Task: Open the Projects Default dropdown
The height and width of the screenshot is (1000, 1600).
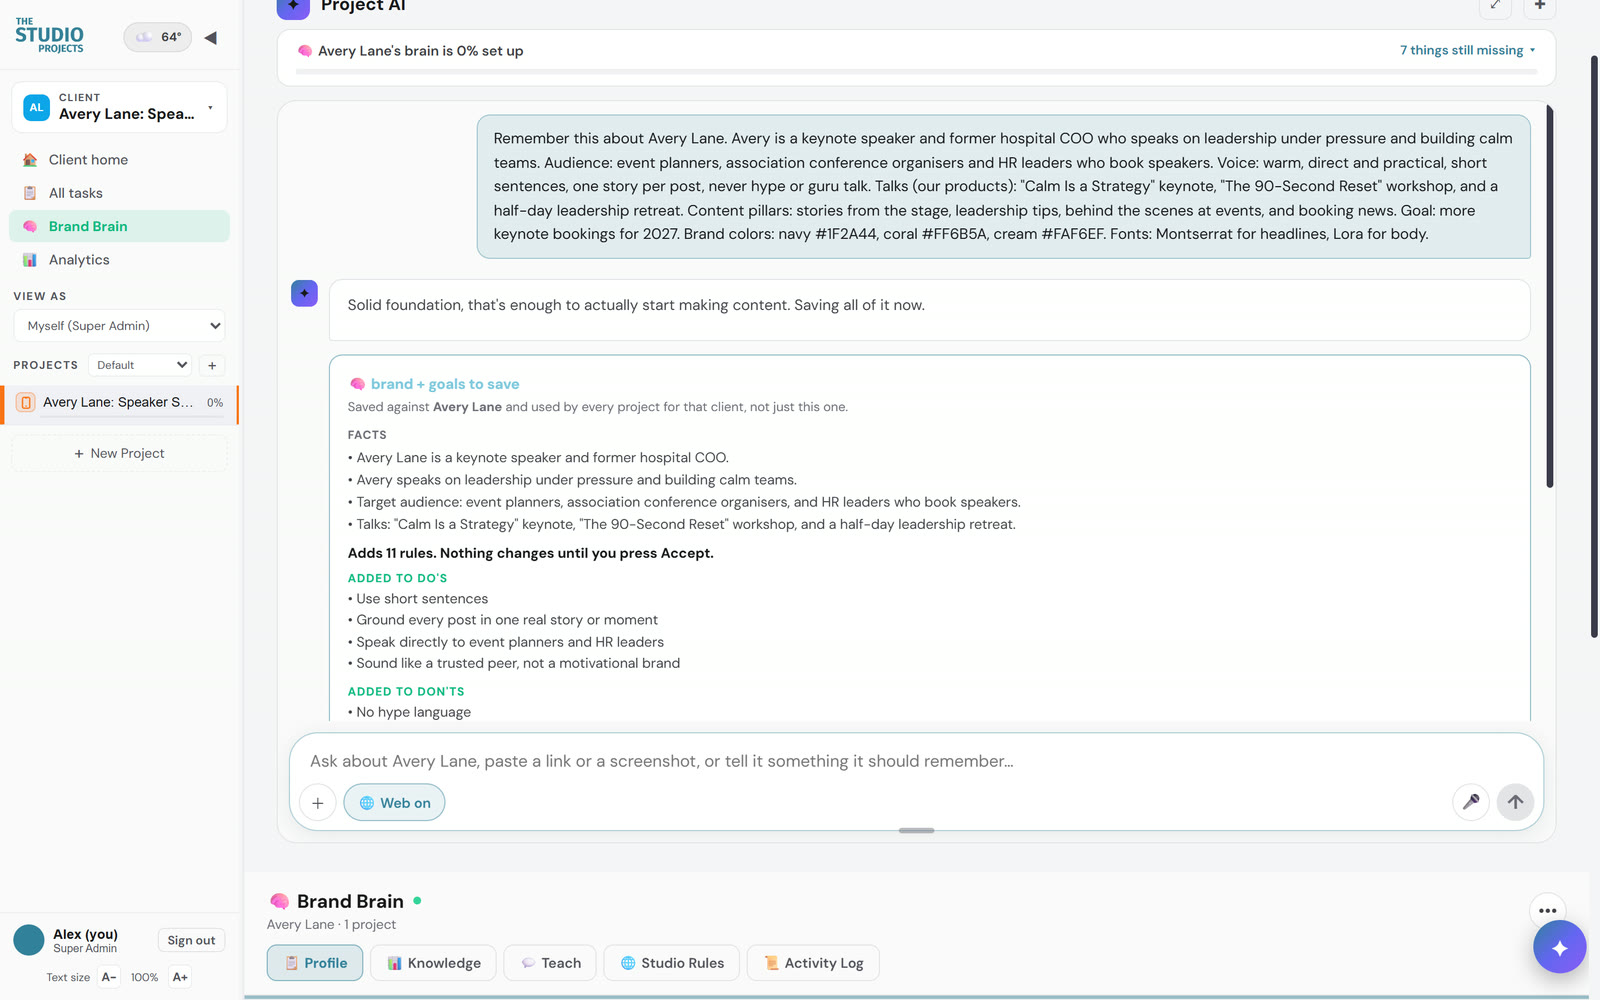Action: coord(140,366)
